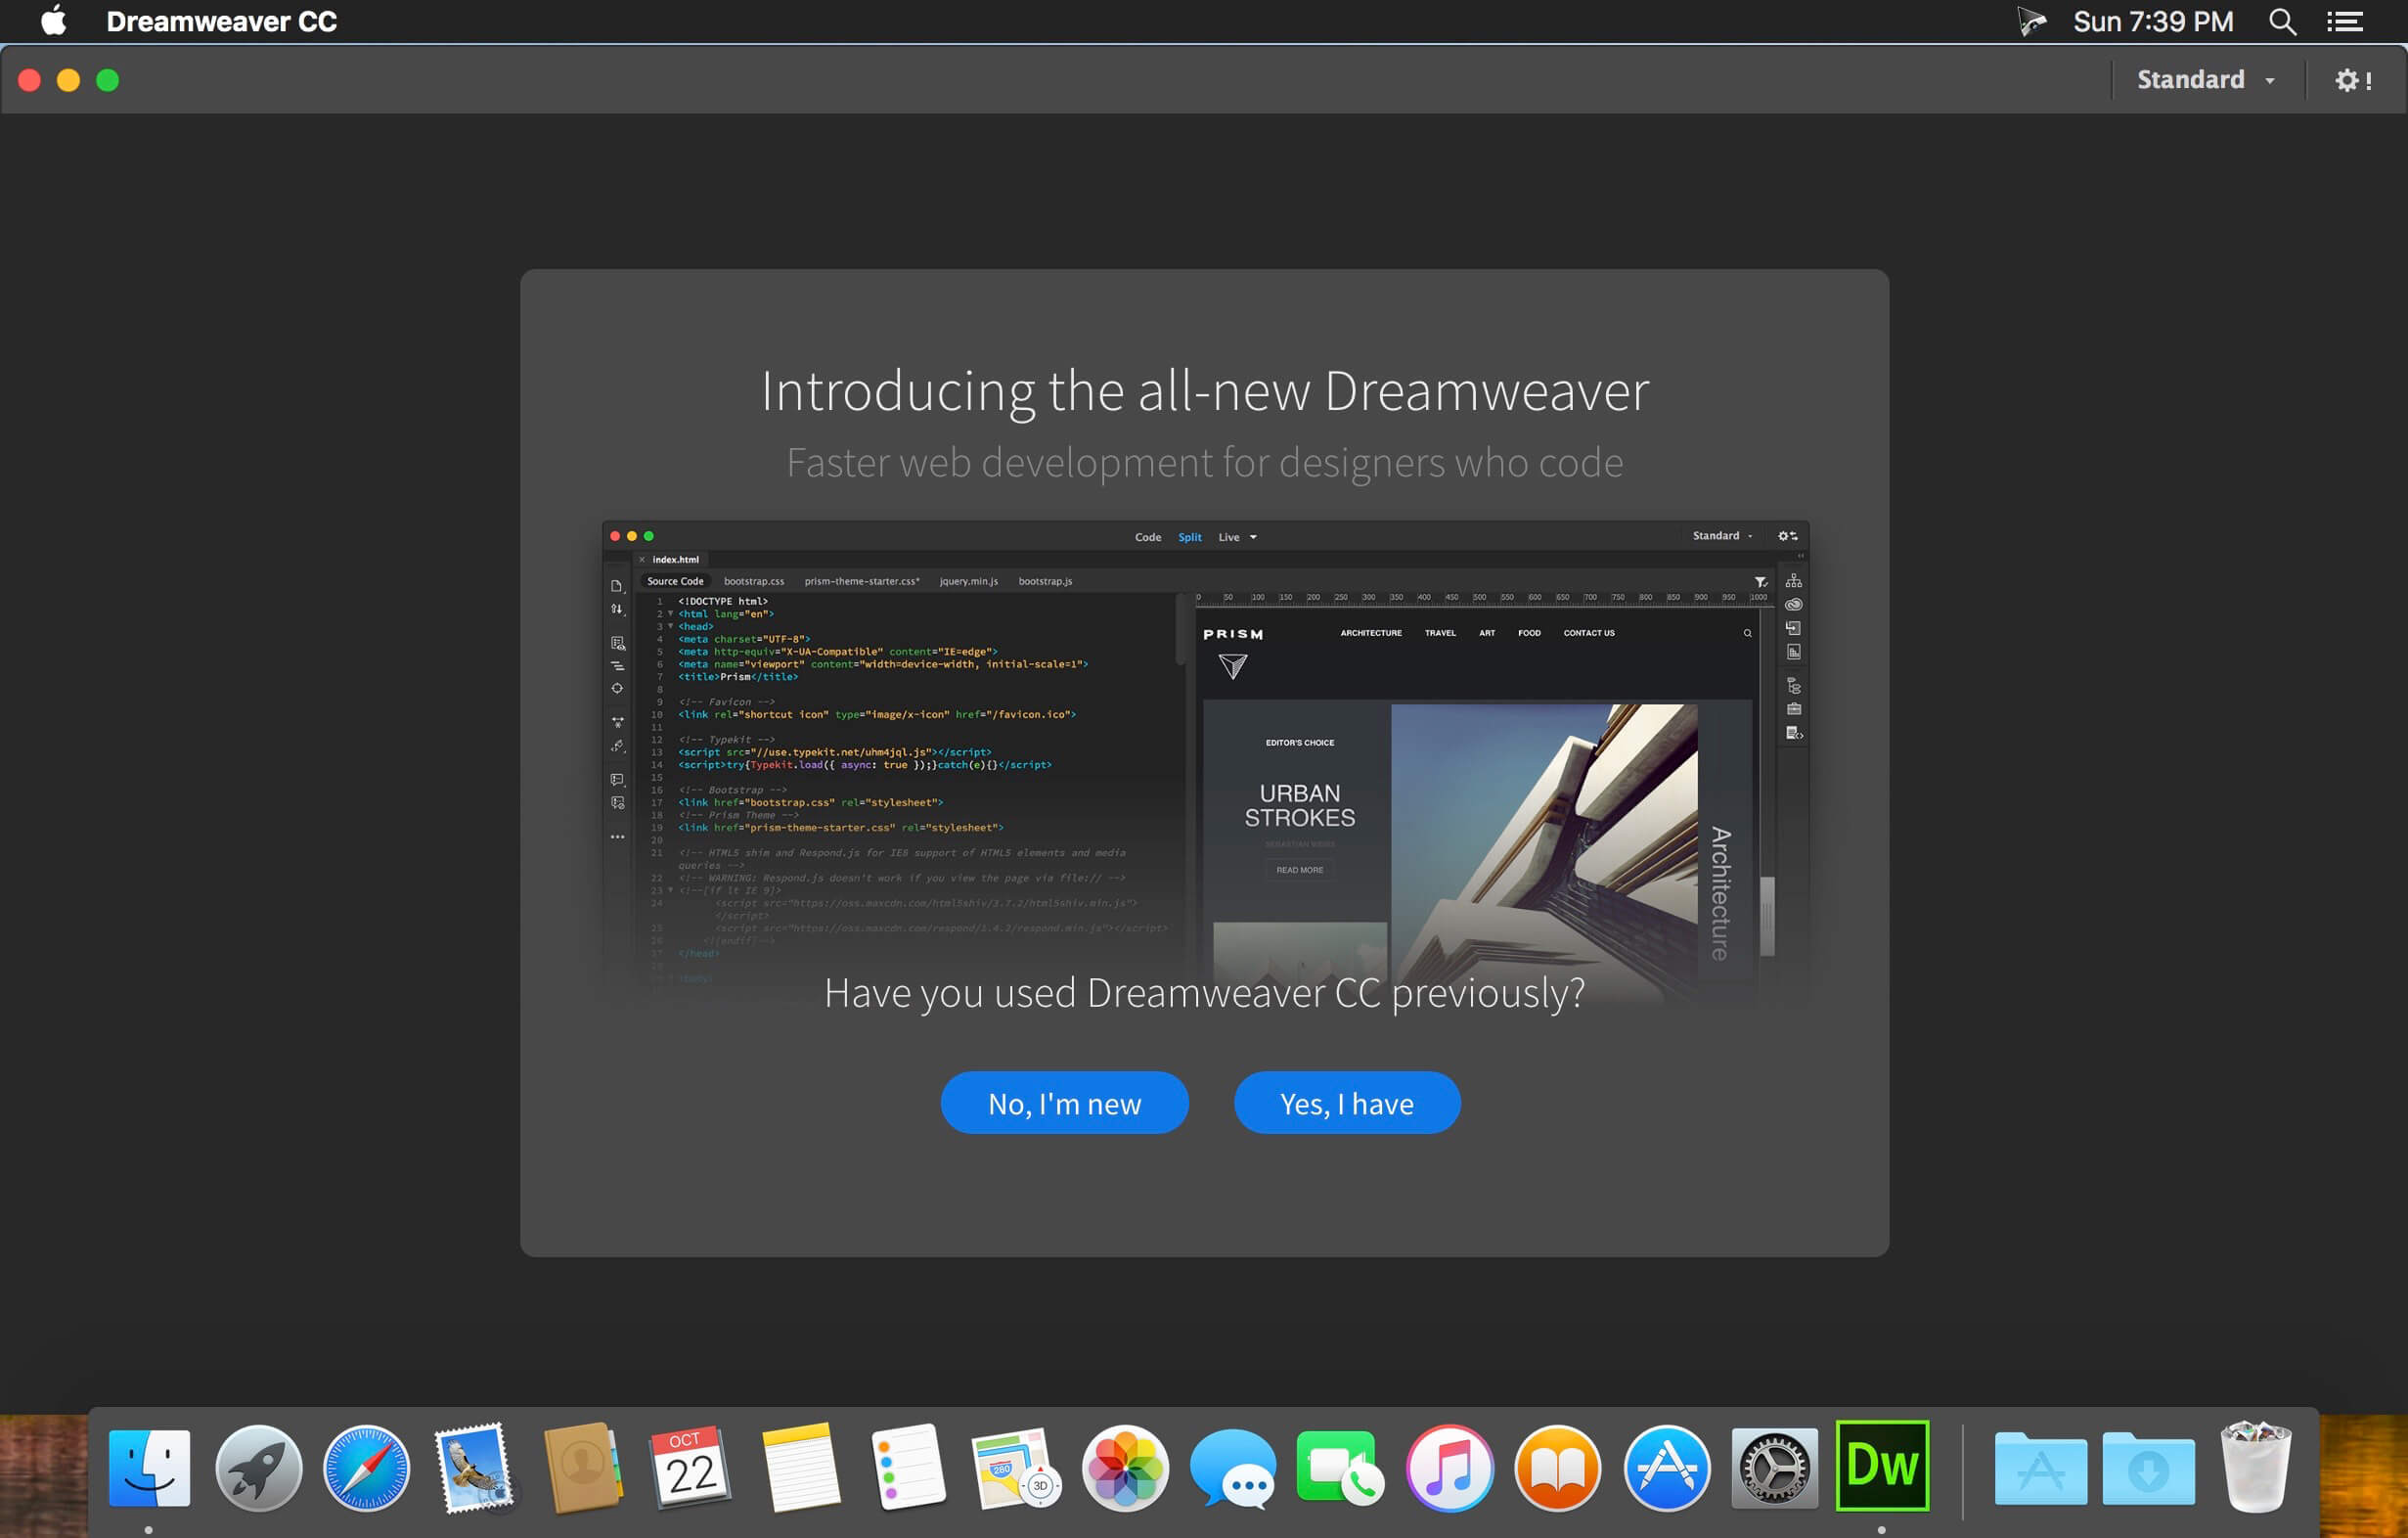Open Finder from the Dock

(149, 1467)
